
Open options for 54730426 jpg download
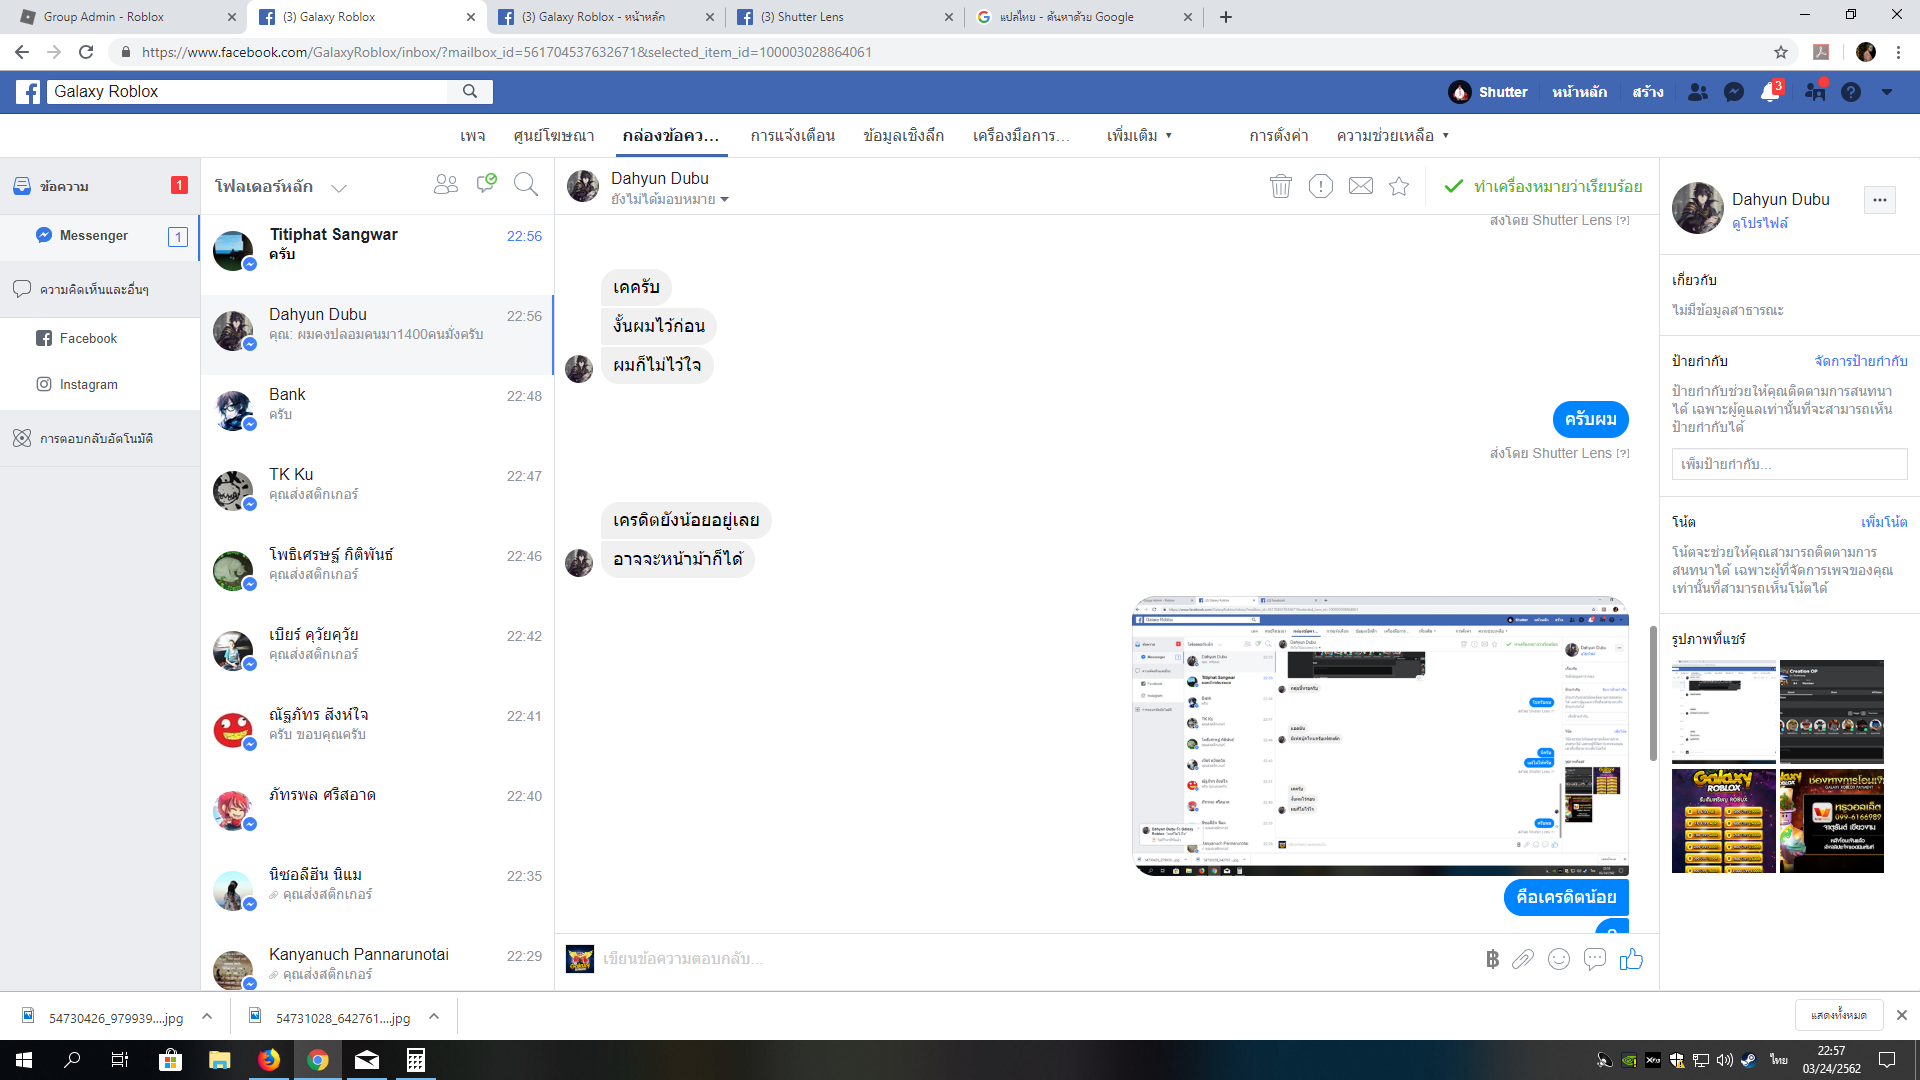[x=207, y=1017]
